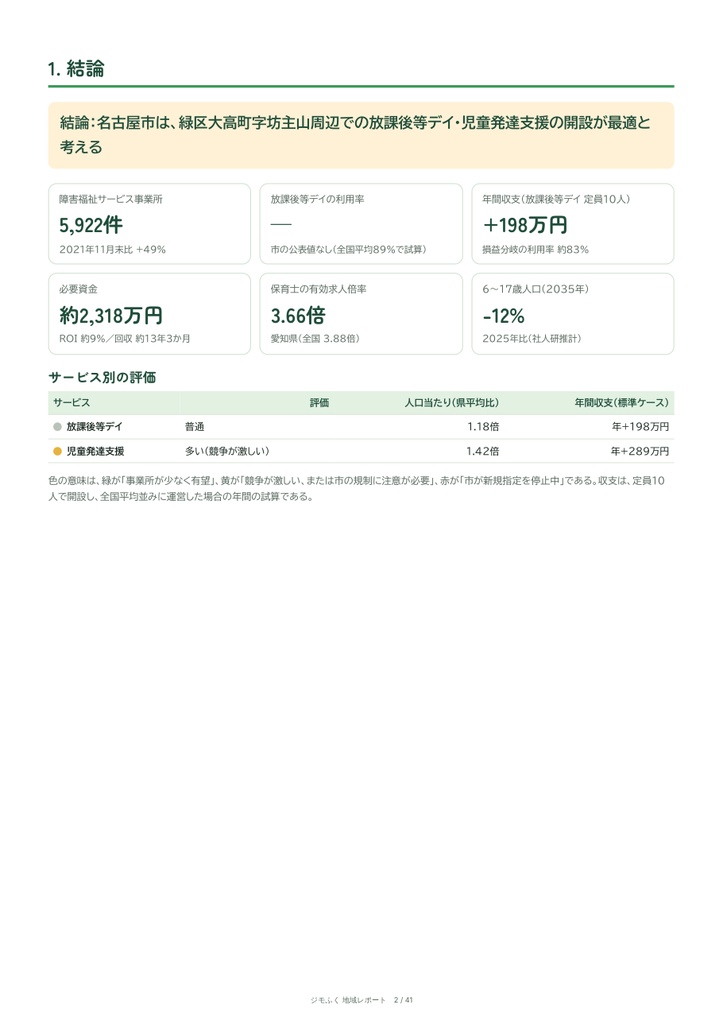Click the color legend footnote paragraph
Screen dimensions: 723x1024
(357, 488)
